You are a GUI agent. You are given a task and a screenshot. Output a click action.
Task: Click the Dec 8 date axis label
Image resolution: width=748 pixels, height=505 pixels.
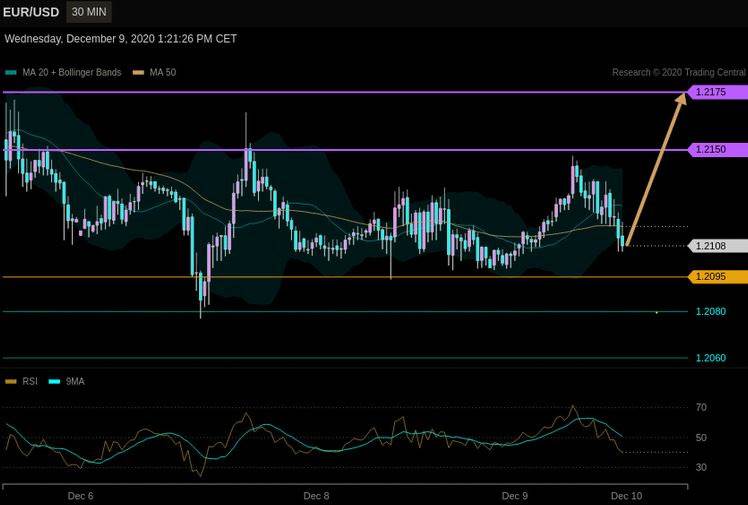pos(316,496)
